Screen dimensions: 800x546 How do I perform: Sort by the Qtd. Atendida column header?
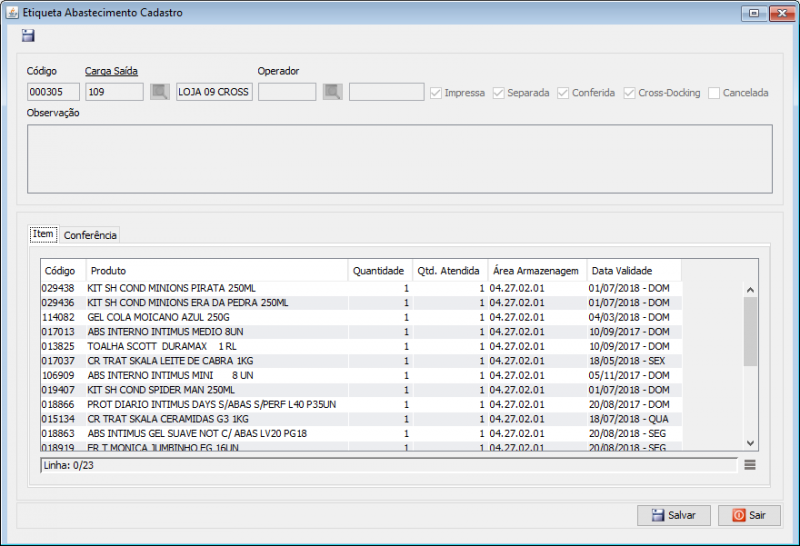pyautogui.click(x=450, y=270)
